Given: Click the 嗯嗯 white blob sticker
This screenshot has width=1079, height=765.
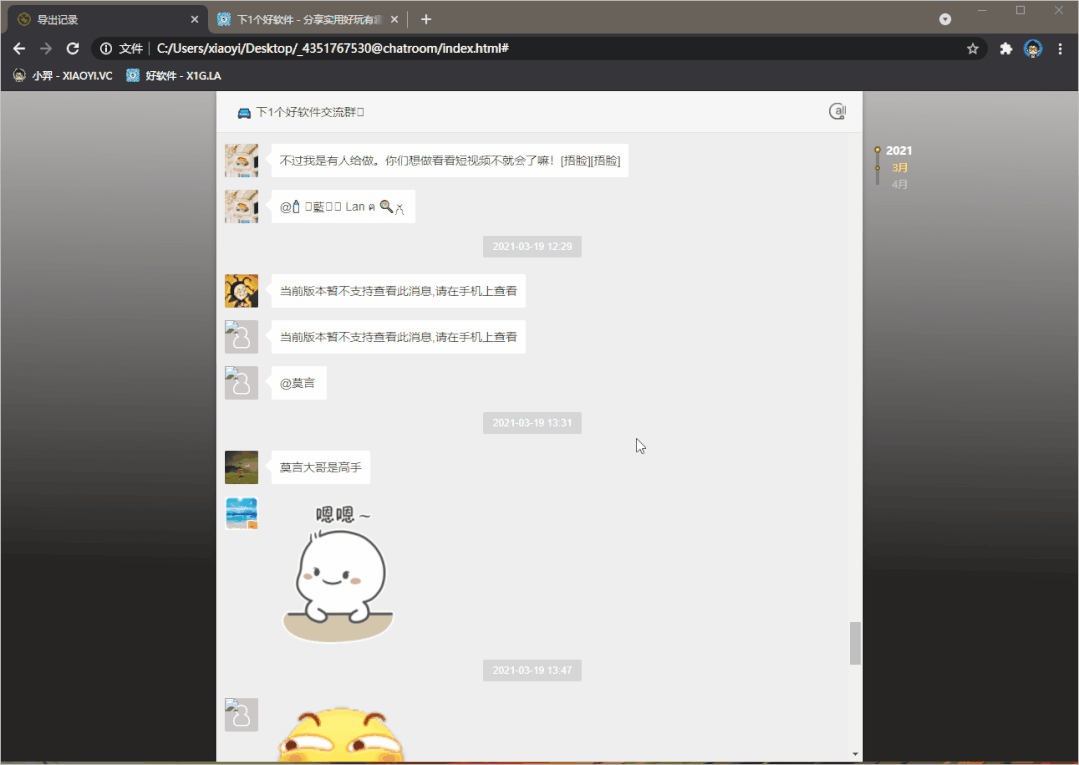Looking at the screenshot, I should click(x=338, y=573).
